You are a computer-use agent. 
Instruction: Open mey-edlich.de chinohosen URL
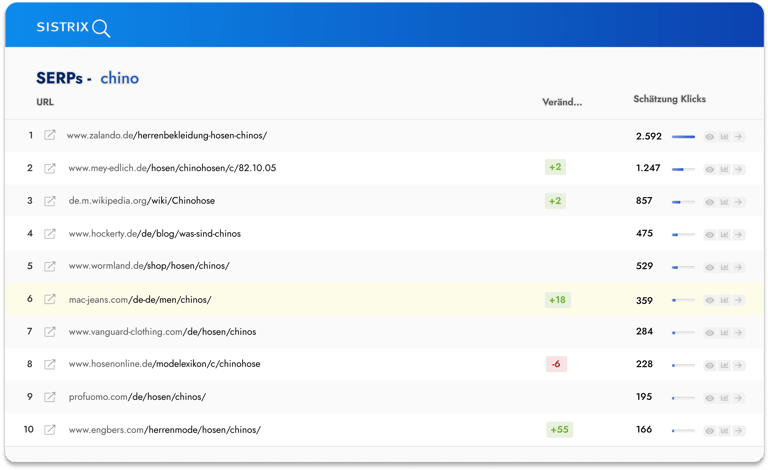coord(172,168)
